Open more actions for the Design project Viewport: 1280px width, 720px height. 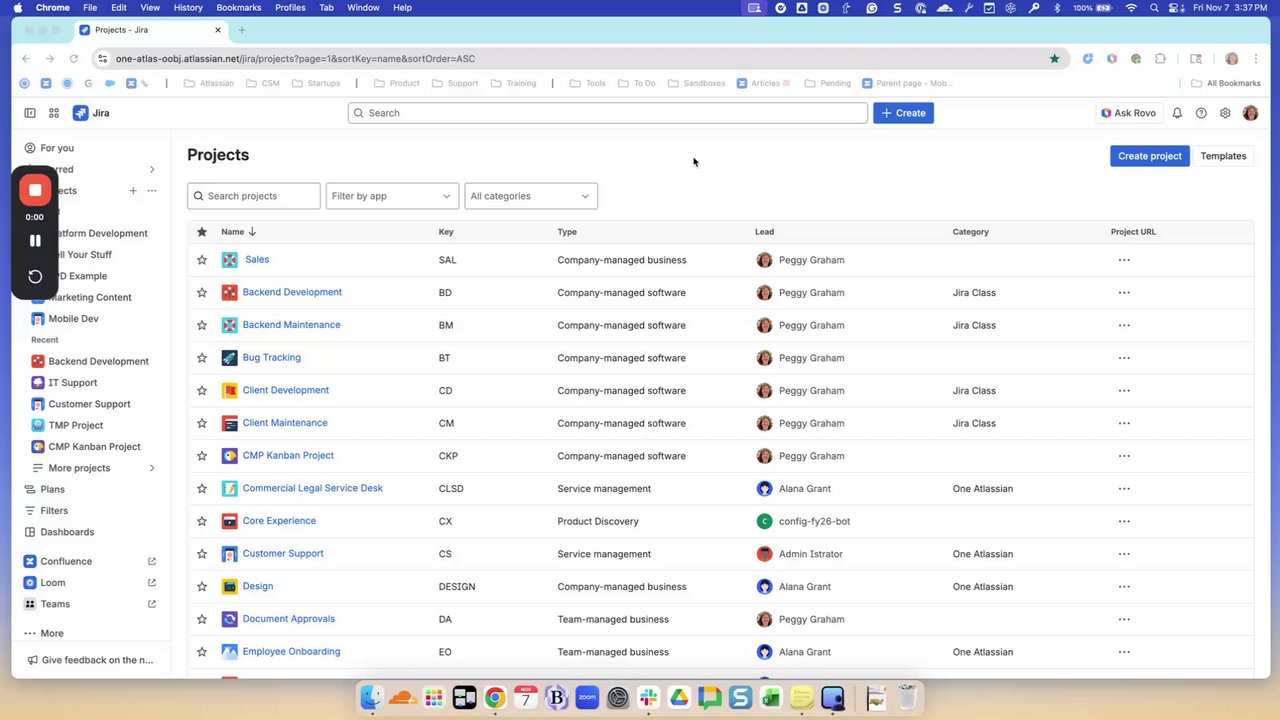pos(1124,587)
